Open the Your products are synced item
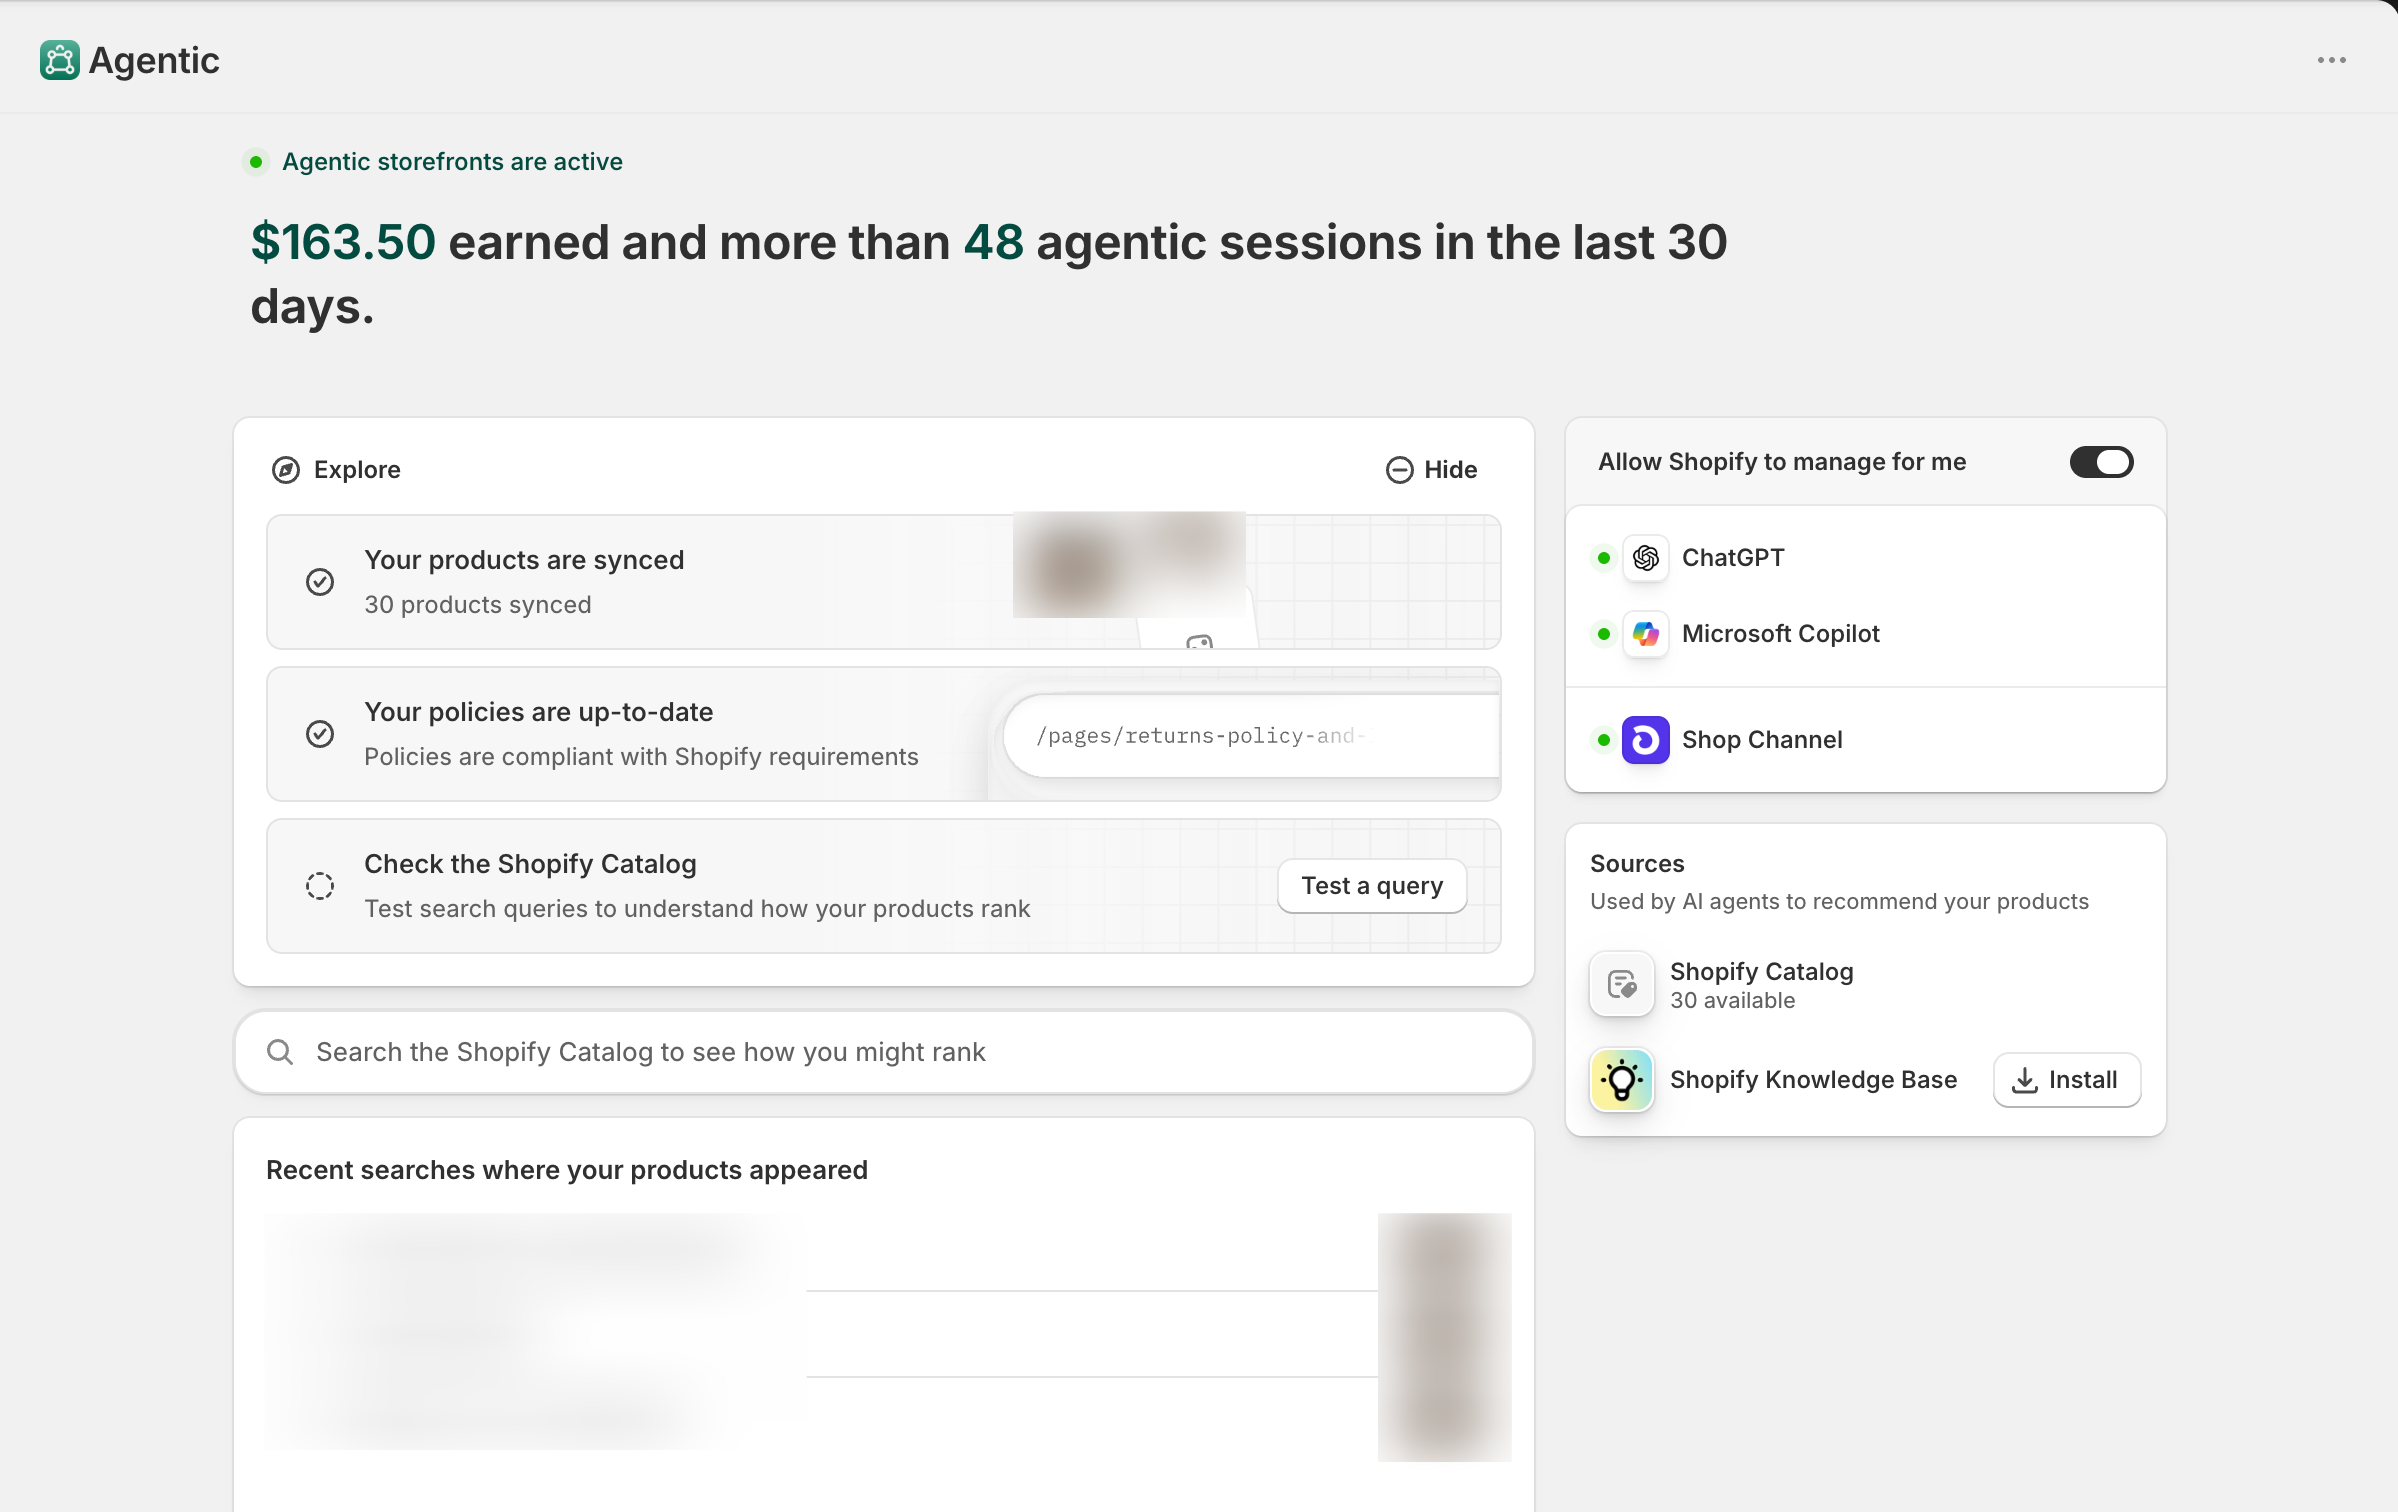2398x1512 pixels. coord(883,582)
